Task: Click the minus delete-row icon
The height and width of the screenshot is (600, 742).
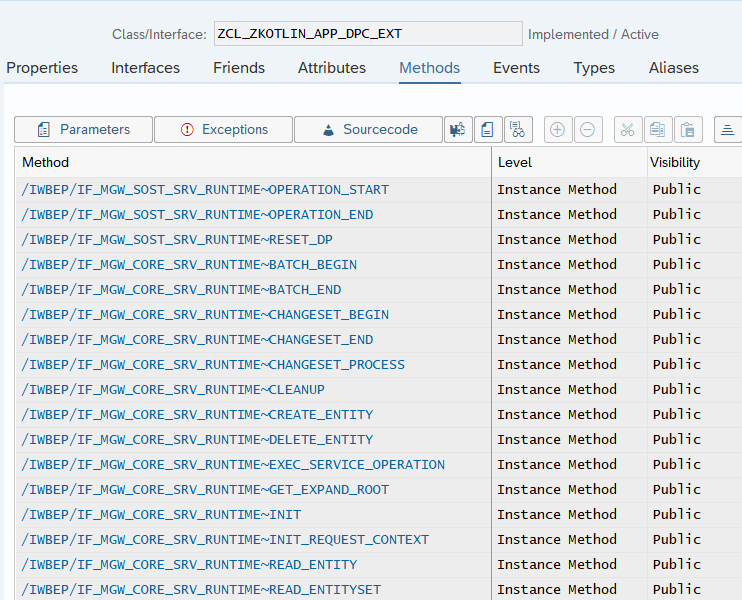Action: click(588, 130)
